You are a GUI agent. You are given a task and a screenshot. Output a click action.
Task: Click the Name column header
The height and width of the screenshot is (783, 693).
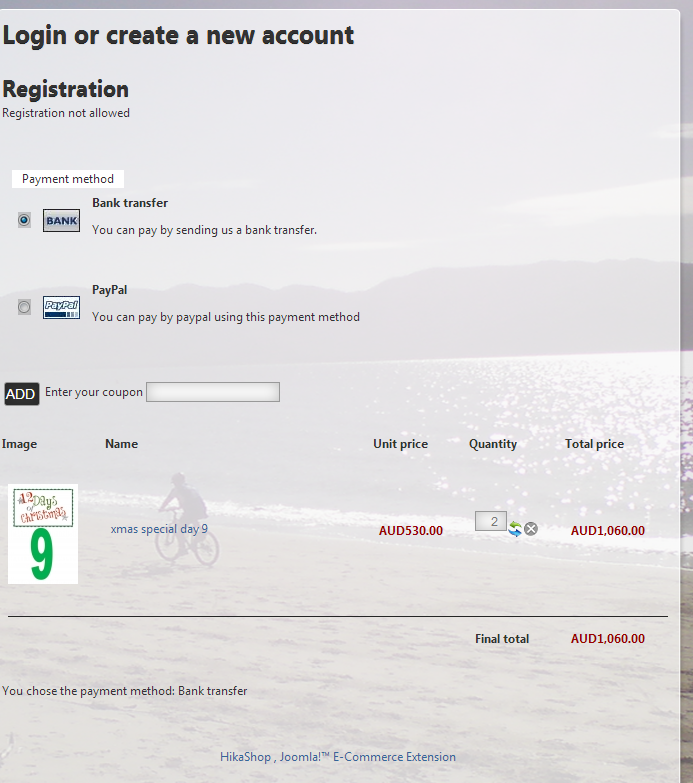(121, 444)
